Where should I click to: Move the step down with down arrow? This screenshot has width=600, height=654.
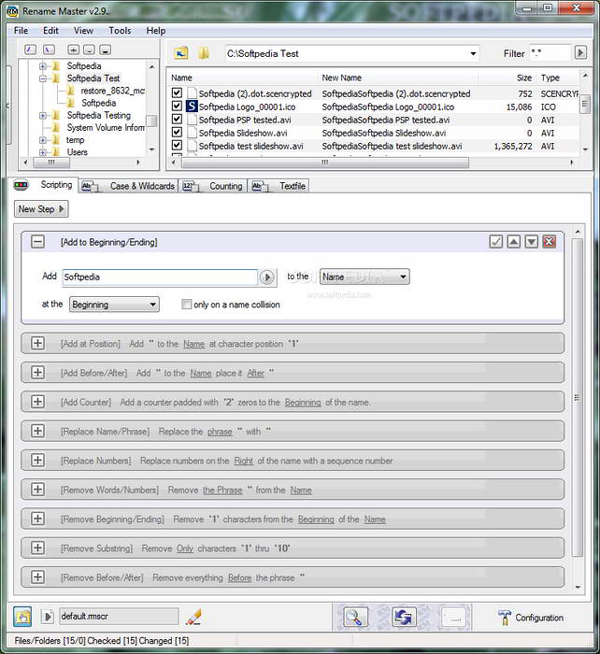(x=531, y=241)
